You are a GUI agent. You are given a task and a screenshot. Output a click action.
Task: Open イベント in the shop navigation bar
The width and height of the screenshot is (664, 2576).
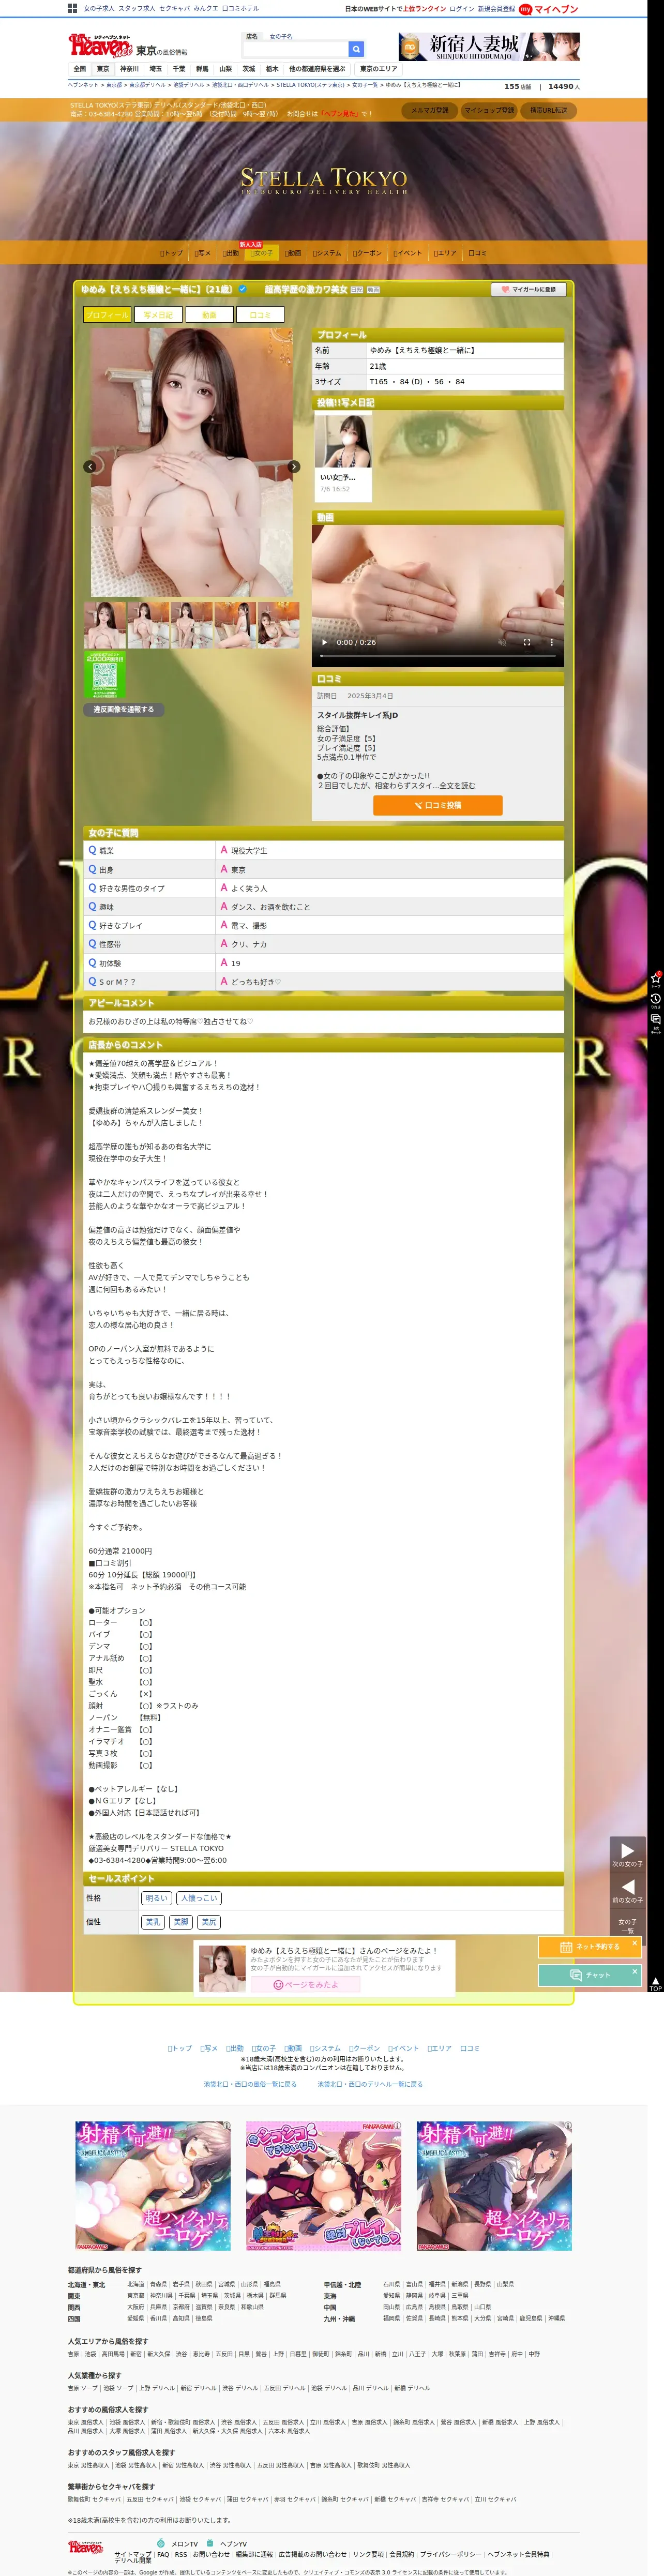point(408,253)
